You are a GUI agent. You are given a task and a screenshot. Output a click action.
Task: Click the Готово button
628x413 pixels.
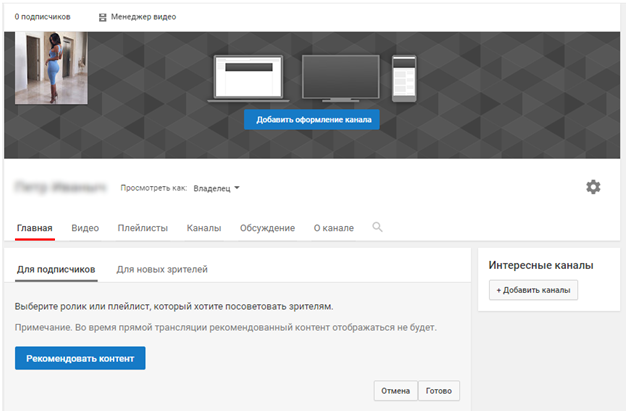point(439,391)
